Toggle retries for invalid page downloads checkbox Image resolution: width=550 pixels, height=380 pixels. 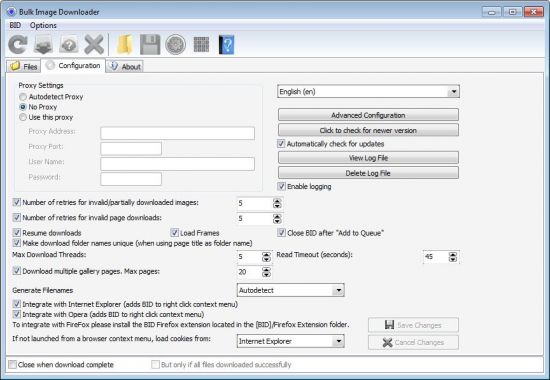coord(16,218)
